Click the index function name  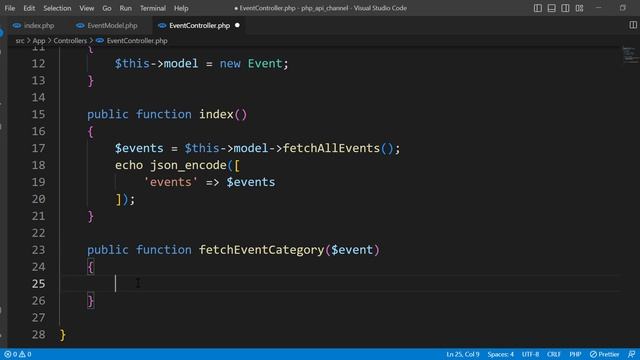tap(216, 114)
